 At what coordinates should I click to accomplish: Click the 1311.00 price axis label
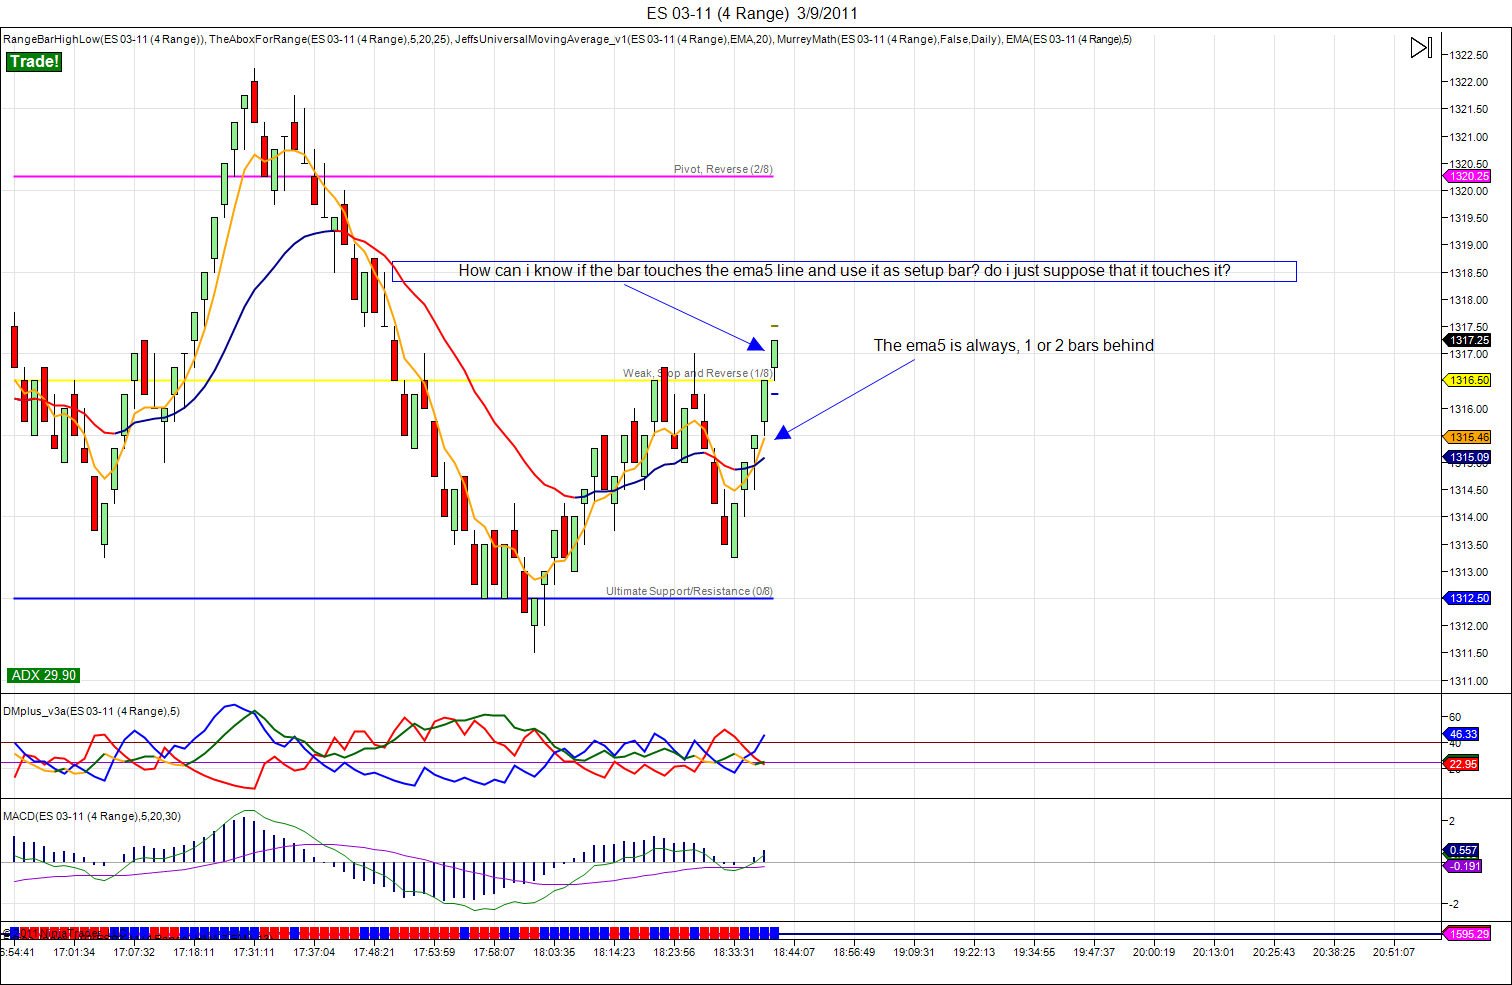pos(1468,681)
